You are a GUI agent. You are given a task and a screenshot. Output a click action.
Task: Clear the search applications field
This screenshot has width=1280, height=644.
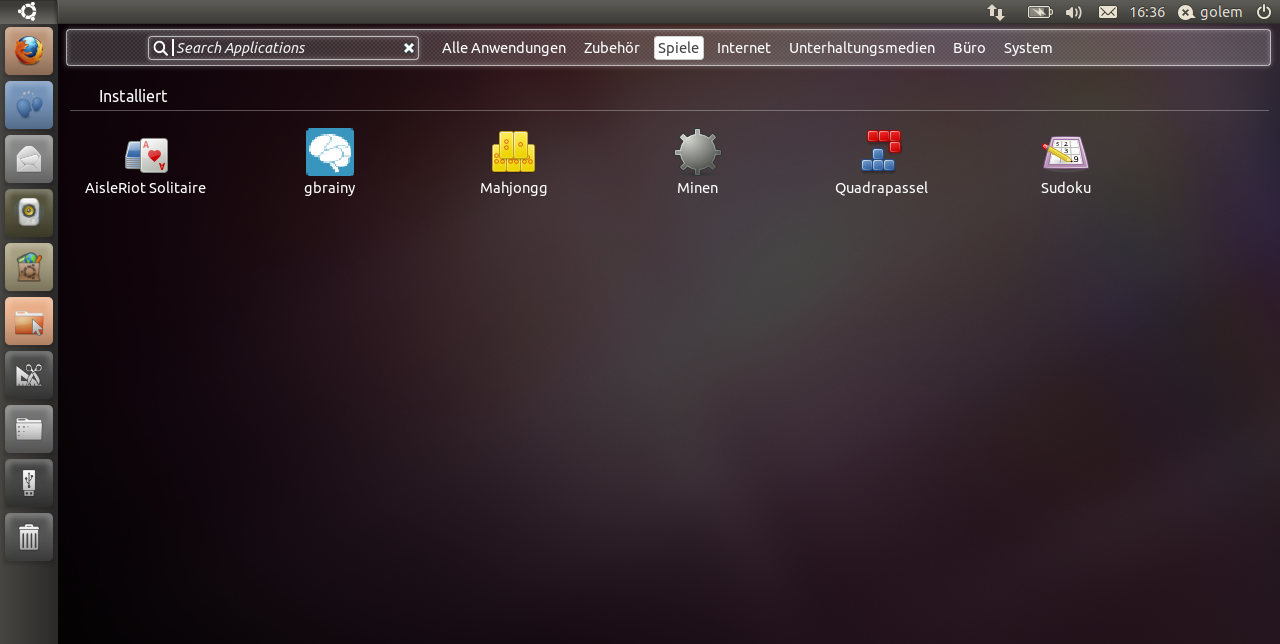pos(408,48)
